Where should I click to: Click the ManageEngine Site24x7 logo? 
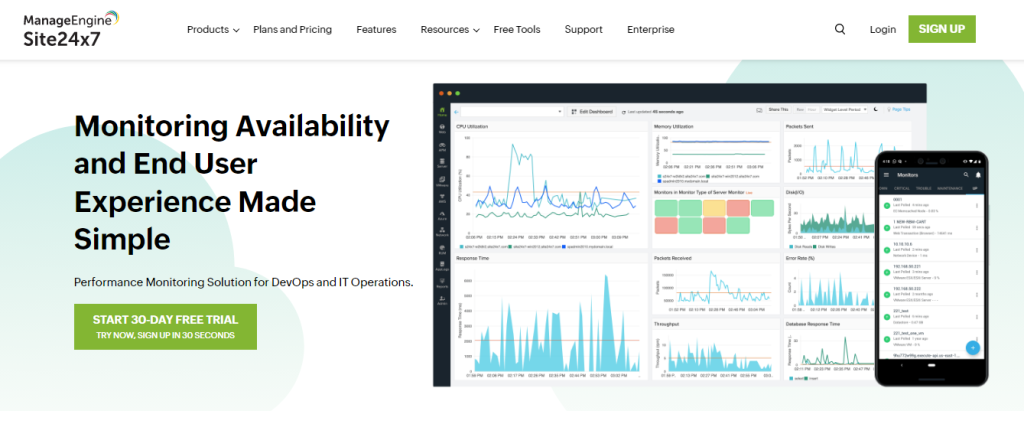pyautogui.click(x=71, y=29)
